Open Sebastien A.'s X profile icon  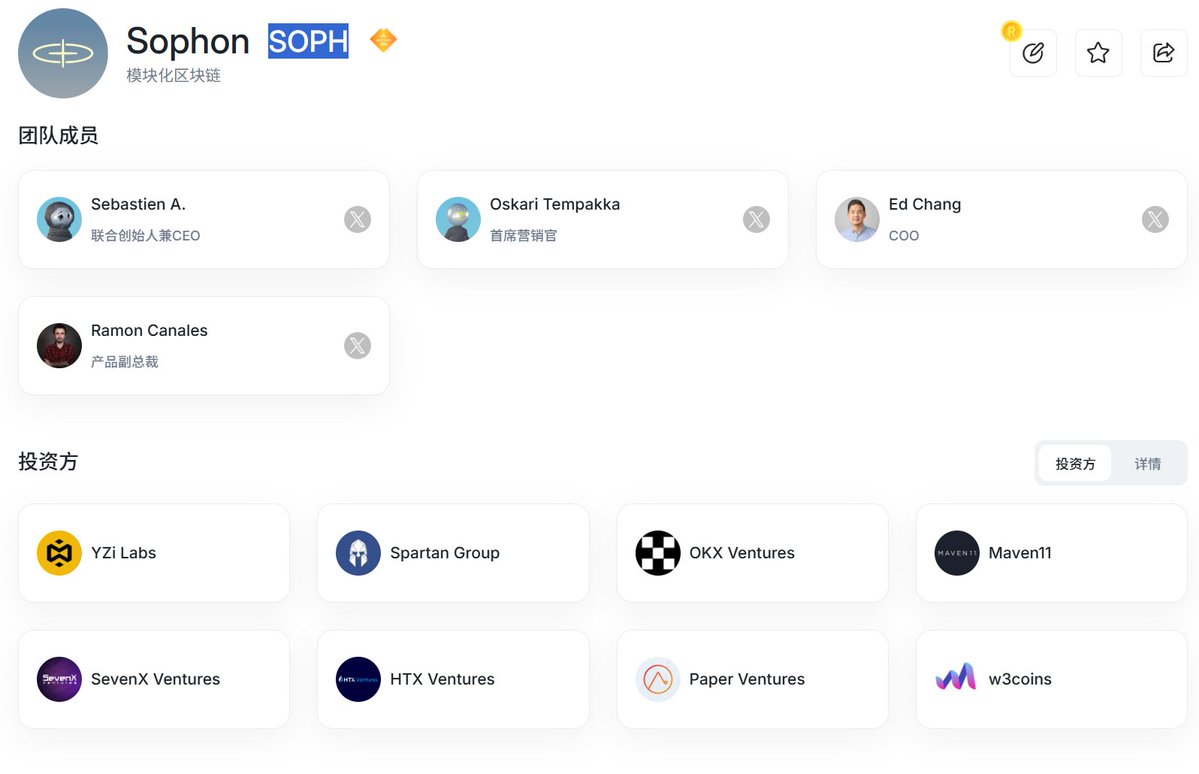pyautogui.click(x=357, y=219)
